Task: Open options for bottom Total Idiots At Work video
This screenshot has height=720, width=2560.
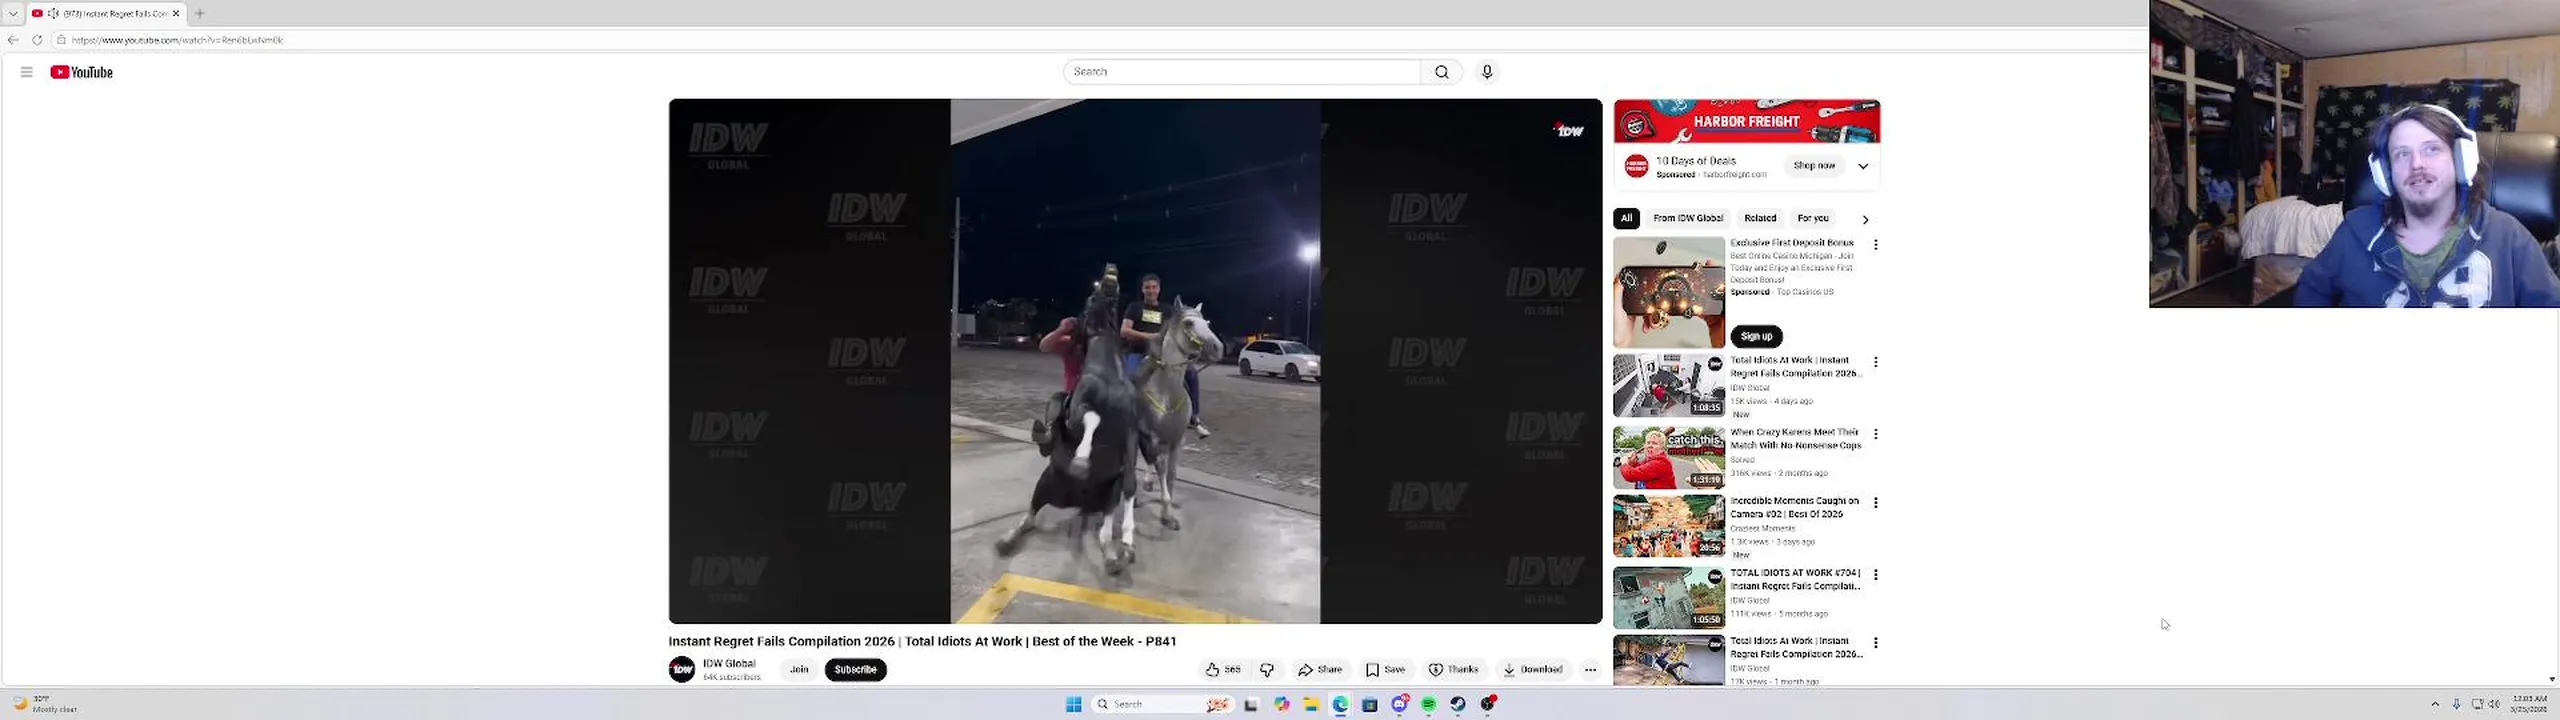Action: pyautogui.click(x=1875, y=643)
